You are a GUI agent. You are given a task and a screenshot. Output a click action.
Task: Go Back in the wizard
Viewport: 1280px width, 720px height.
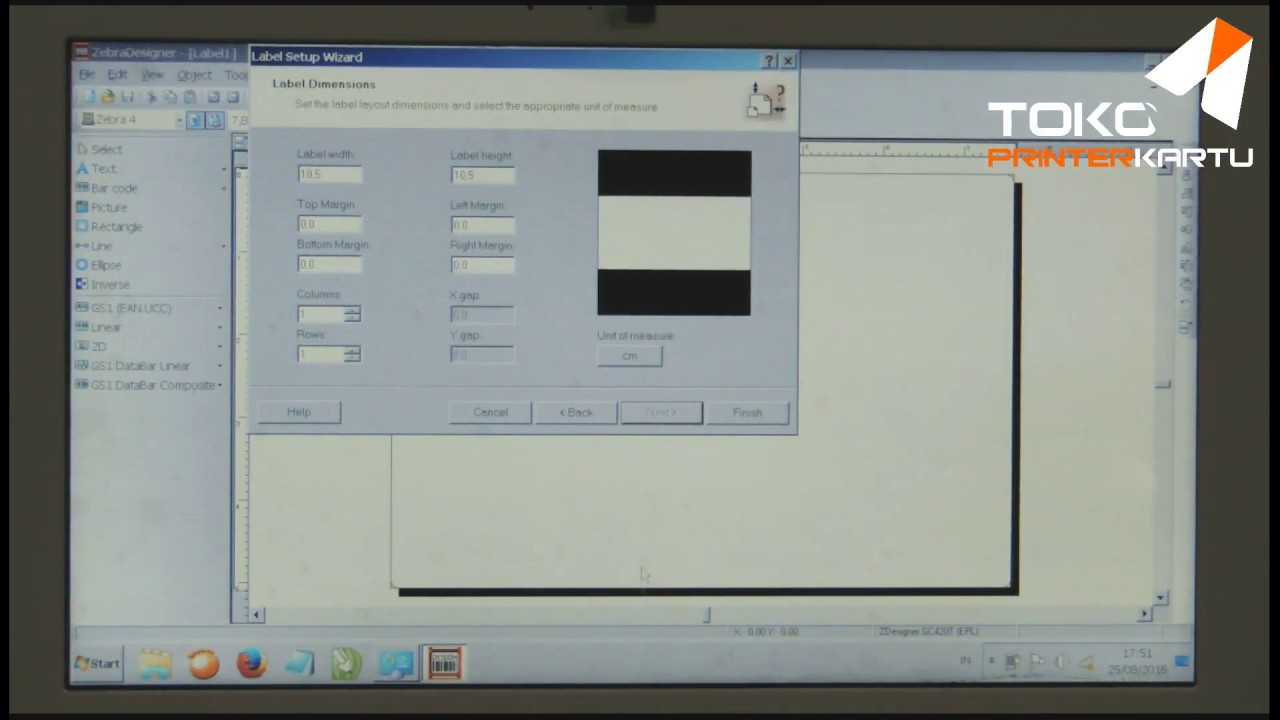pyautogui.click(x=576, y=412)
